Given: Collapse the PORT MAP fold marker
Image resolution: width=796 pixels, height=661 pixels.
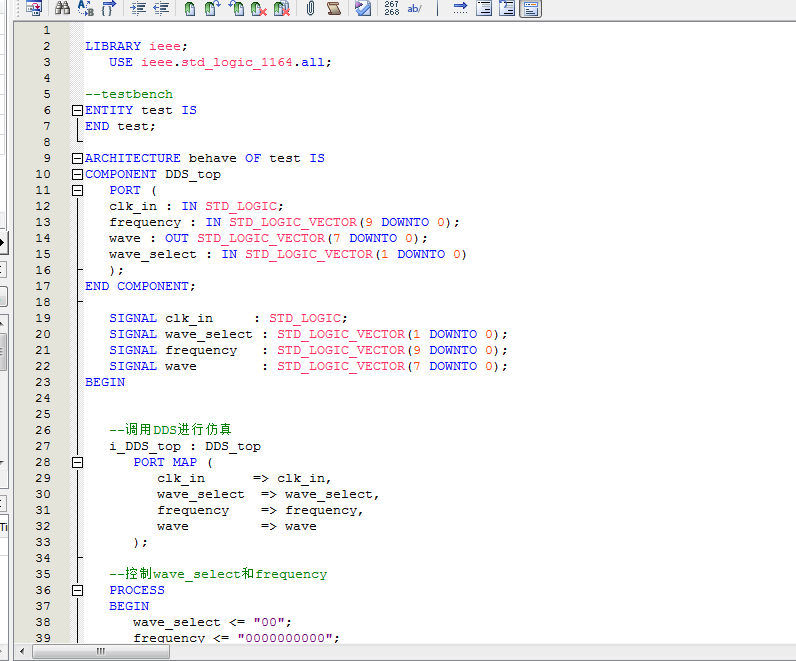Looking at the screenshot, I should 77,462.
